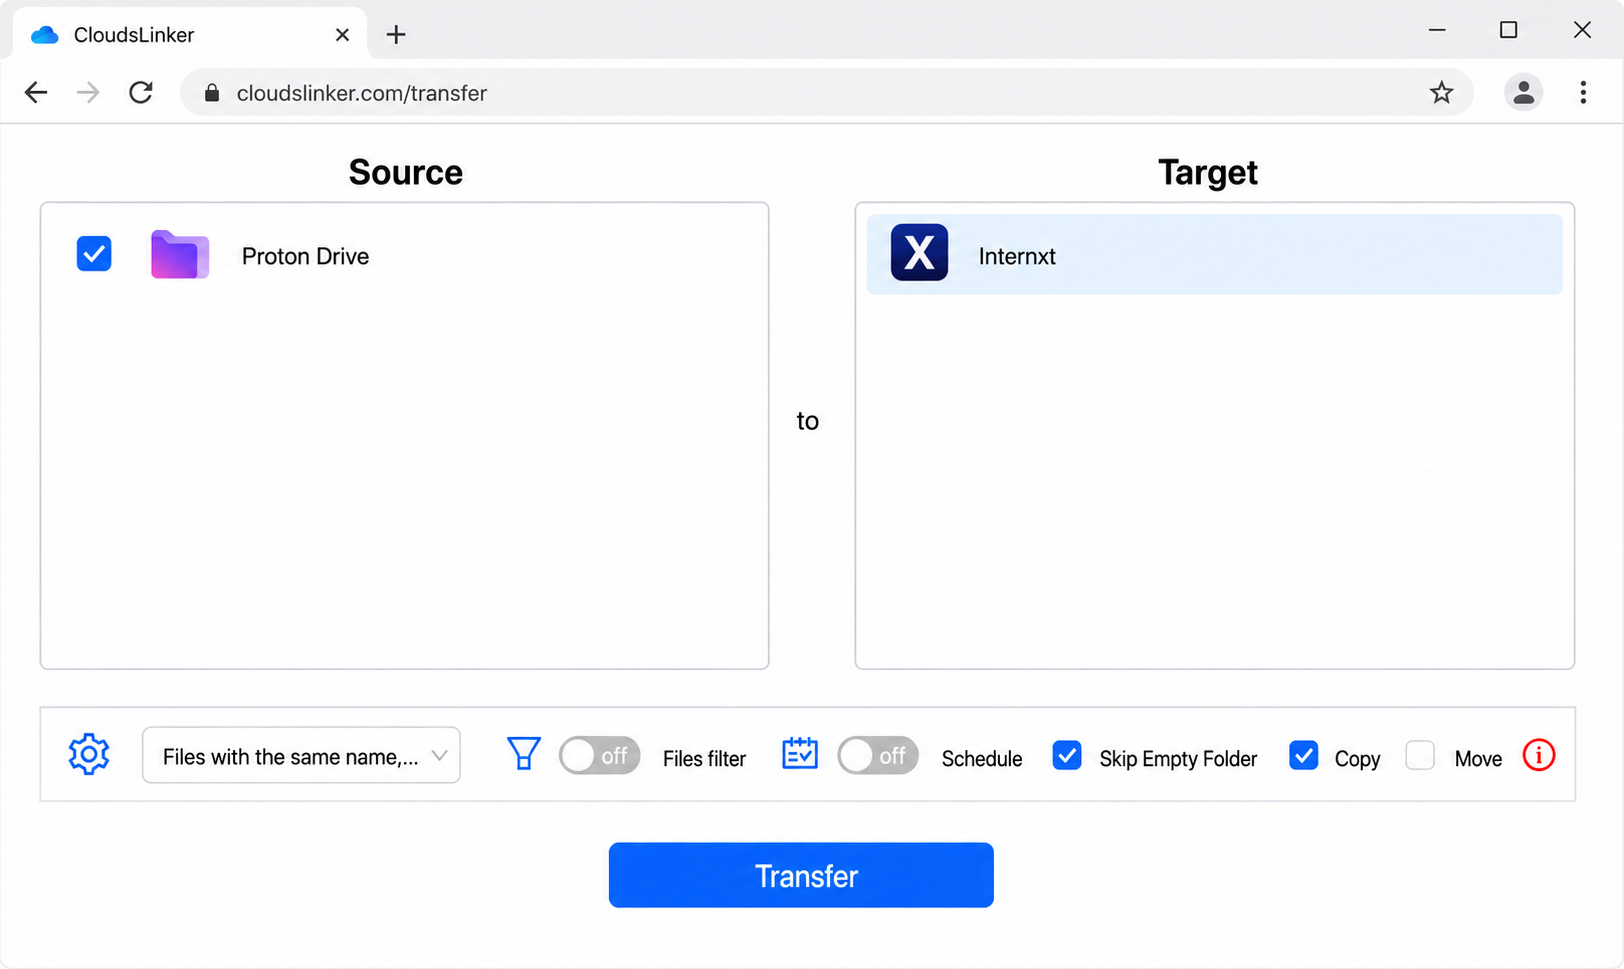Reload the page with the refresh icon
The image size is (1624, 969).
[x=141, y=93]
